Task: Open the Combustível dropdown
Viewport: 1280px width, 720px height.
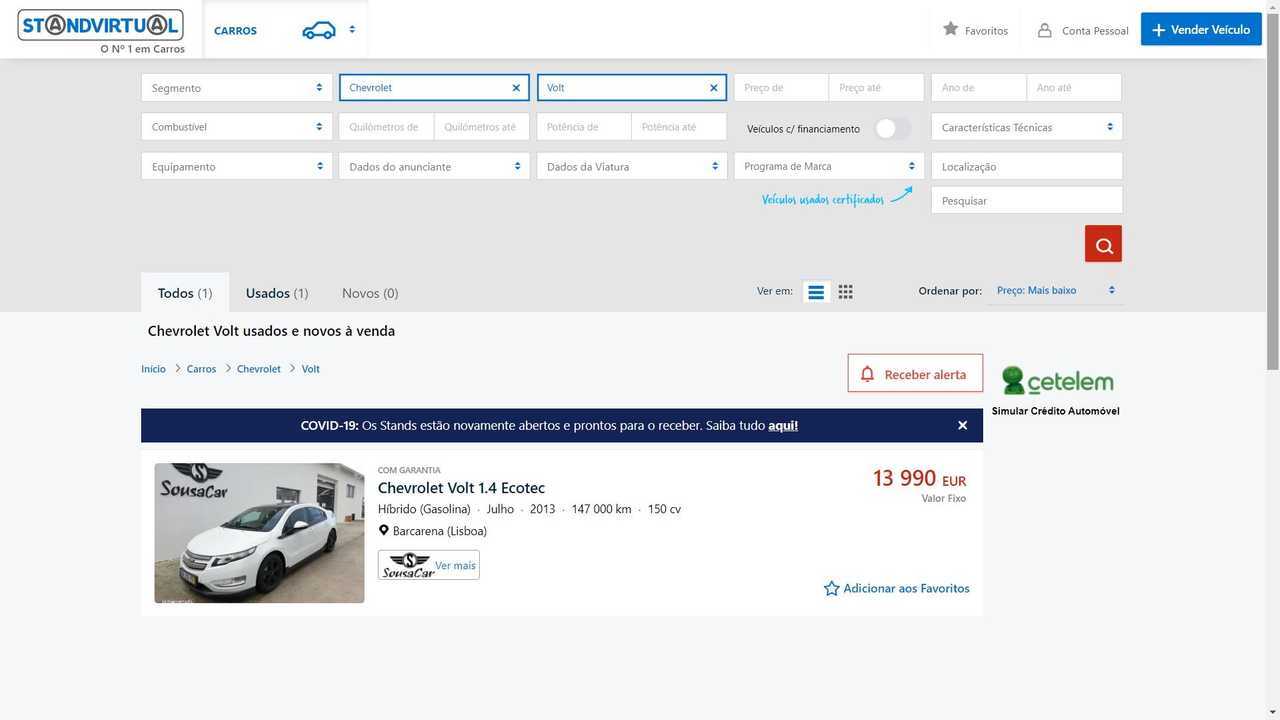Action: [x=237, y=127]
